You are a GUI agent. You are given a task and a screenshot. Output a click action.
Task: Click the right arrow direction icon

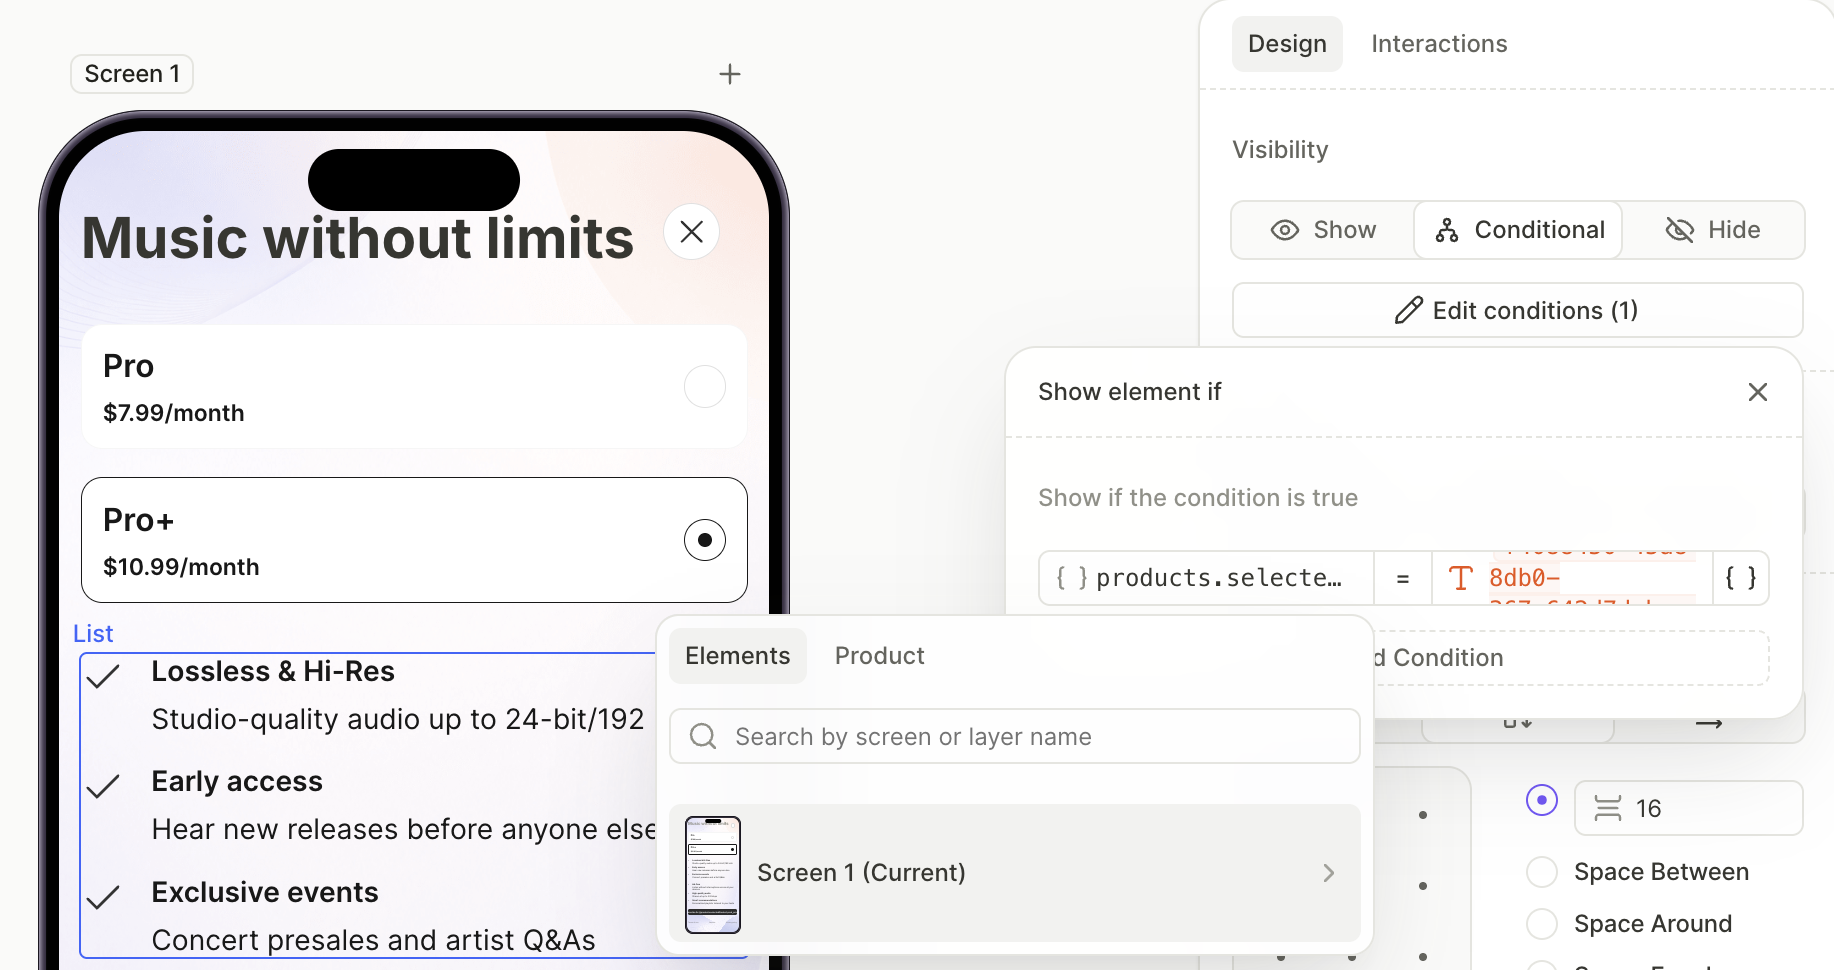pos(1709,723)
